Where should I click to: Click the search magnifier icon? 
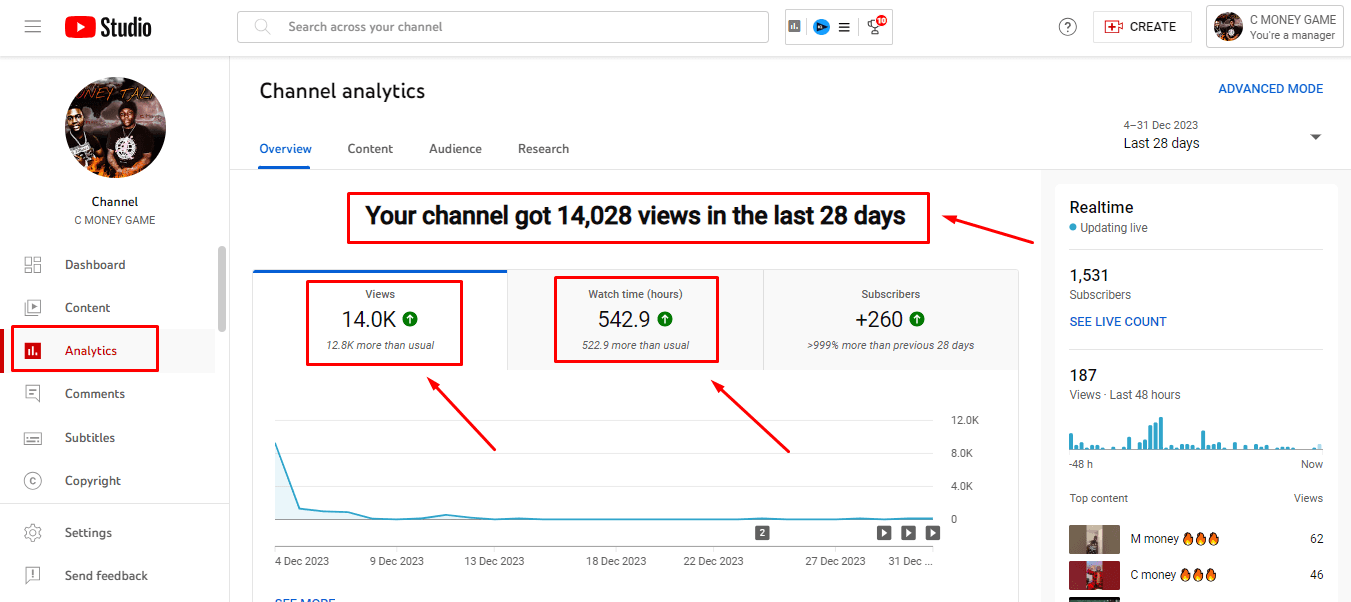(263, 27)
